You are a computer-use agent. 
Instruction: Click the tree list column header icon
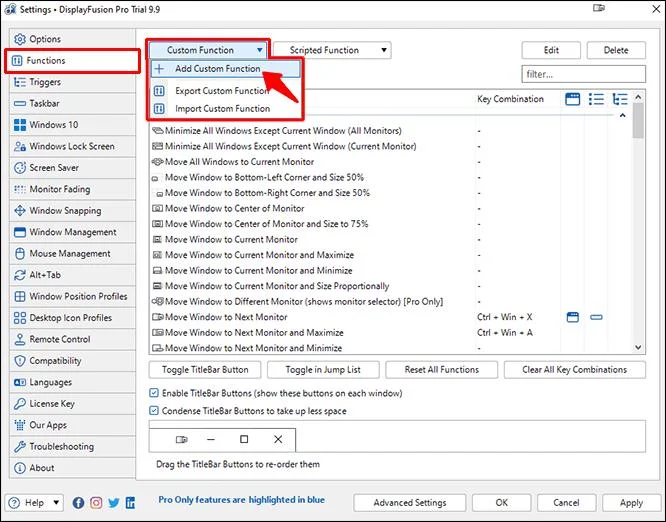620,99
